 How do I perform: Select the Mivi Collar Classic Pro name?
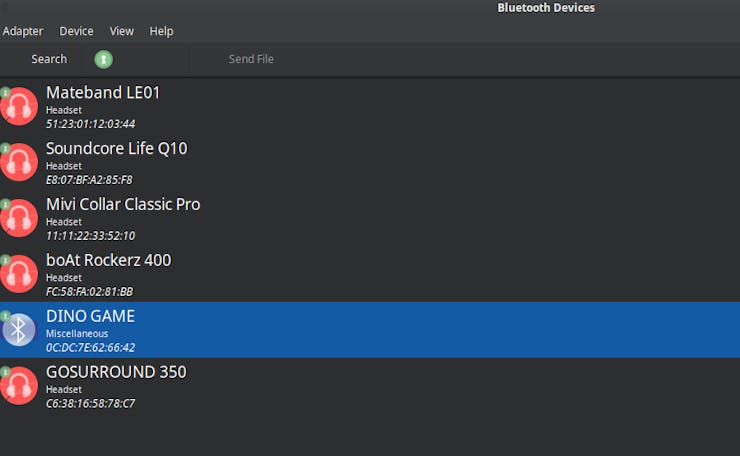tap(123, 205)
